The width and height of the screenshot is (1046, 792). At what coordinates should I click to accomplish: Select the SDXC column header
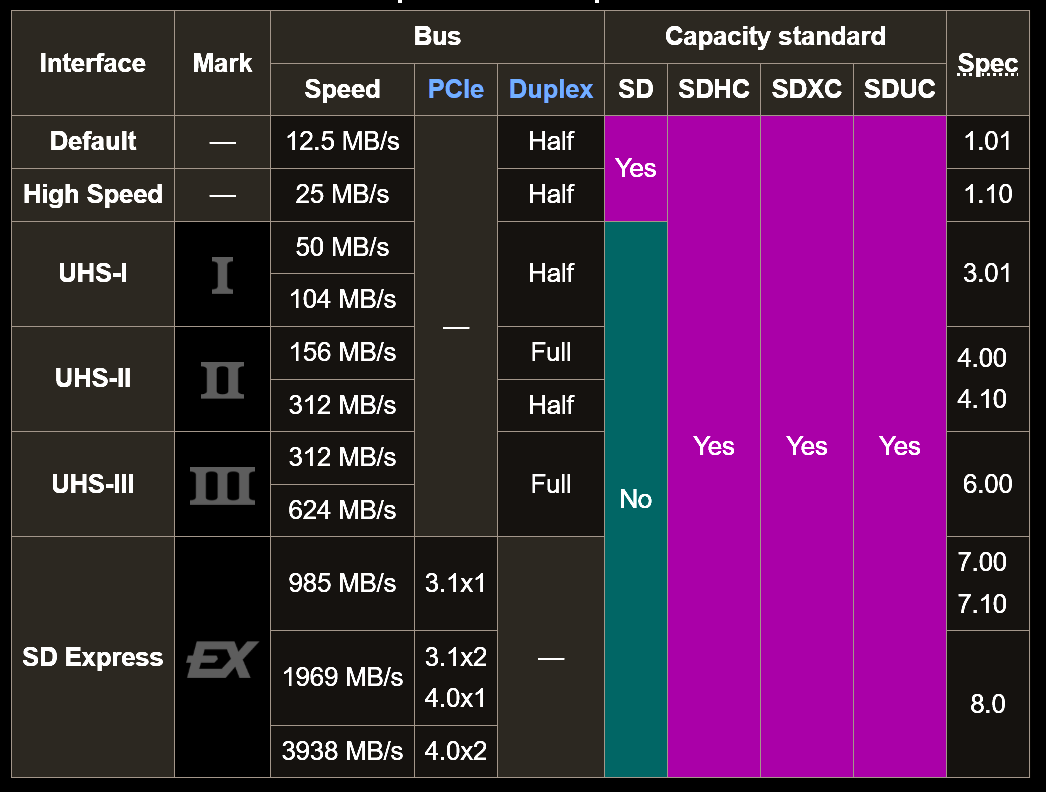tap(807, 89)
